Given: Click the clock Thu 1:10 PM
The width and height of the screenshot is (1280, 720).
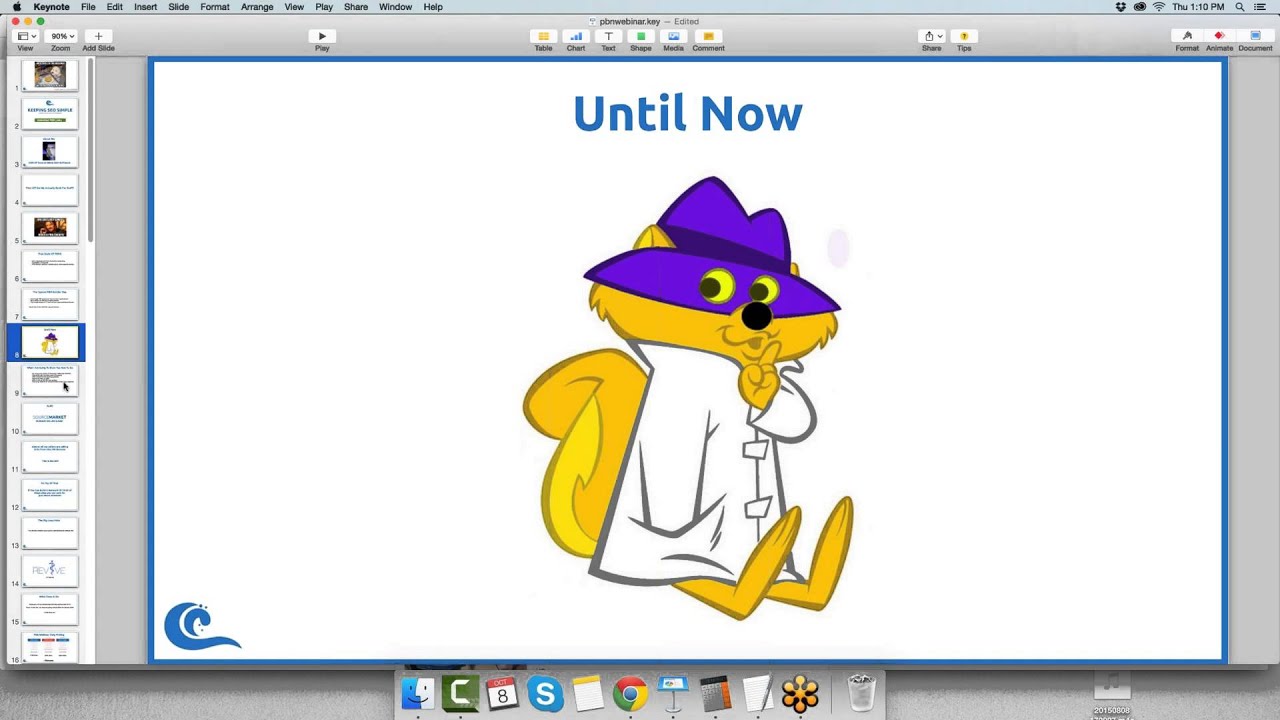Looking at the screenshot, I should coord(1198,7).
